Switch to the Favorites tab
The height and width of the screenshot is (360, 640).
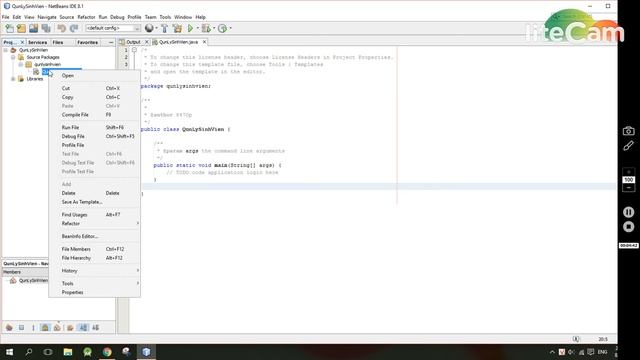[x=87, y=42]
